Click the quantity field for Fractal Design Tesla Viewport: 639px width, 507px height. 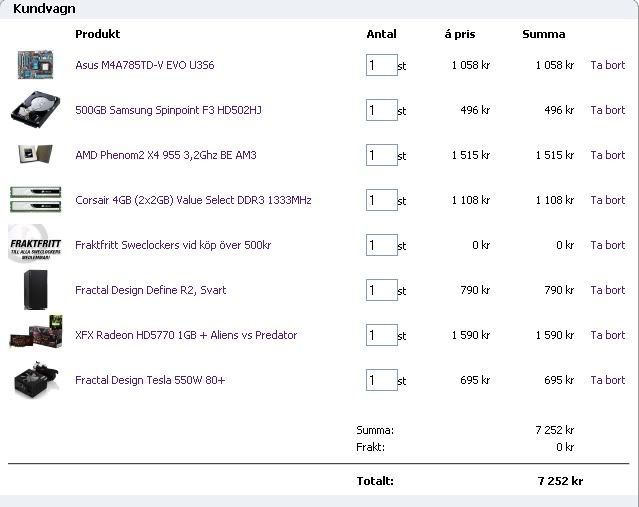[x=381, y=380]
